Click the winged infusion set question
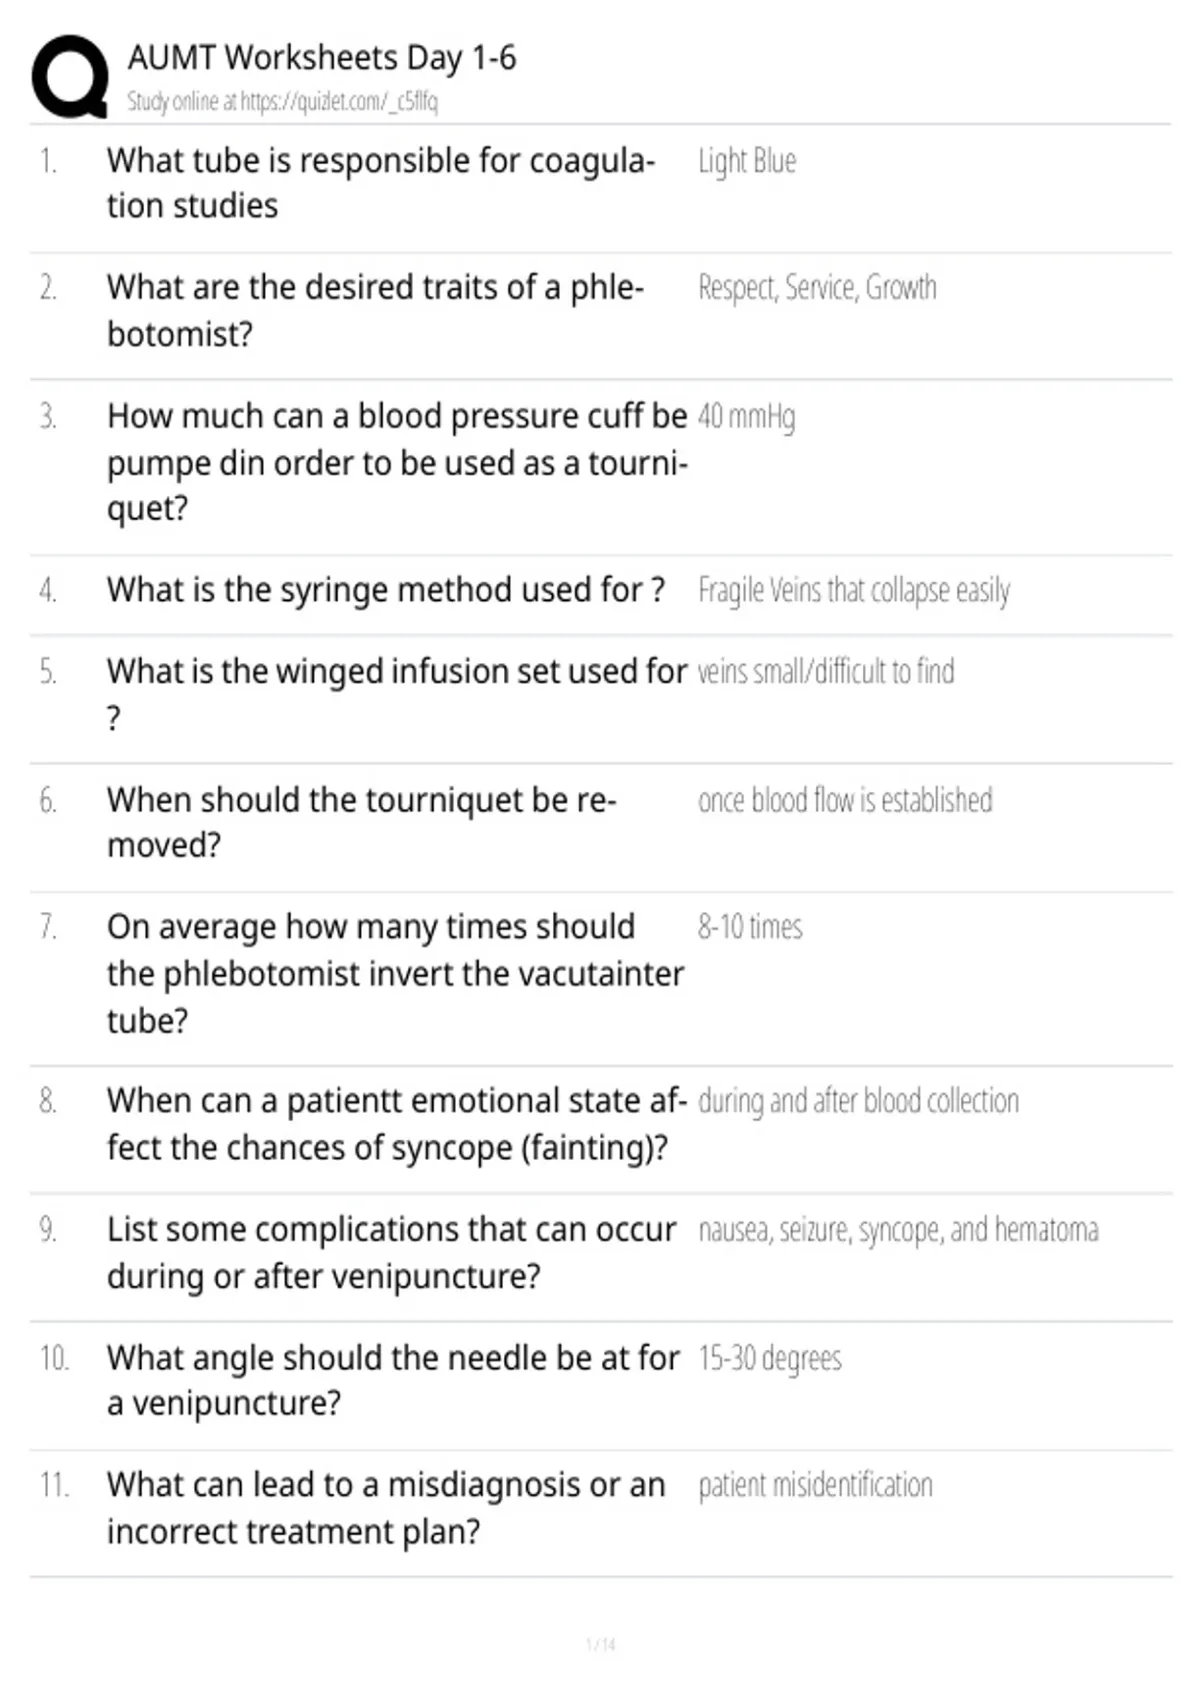 397,694
